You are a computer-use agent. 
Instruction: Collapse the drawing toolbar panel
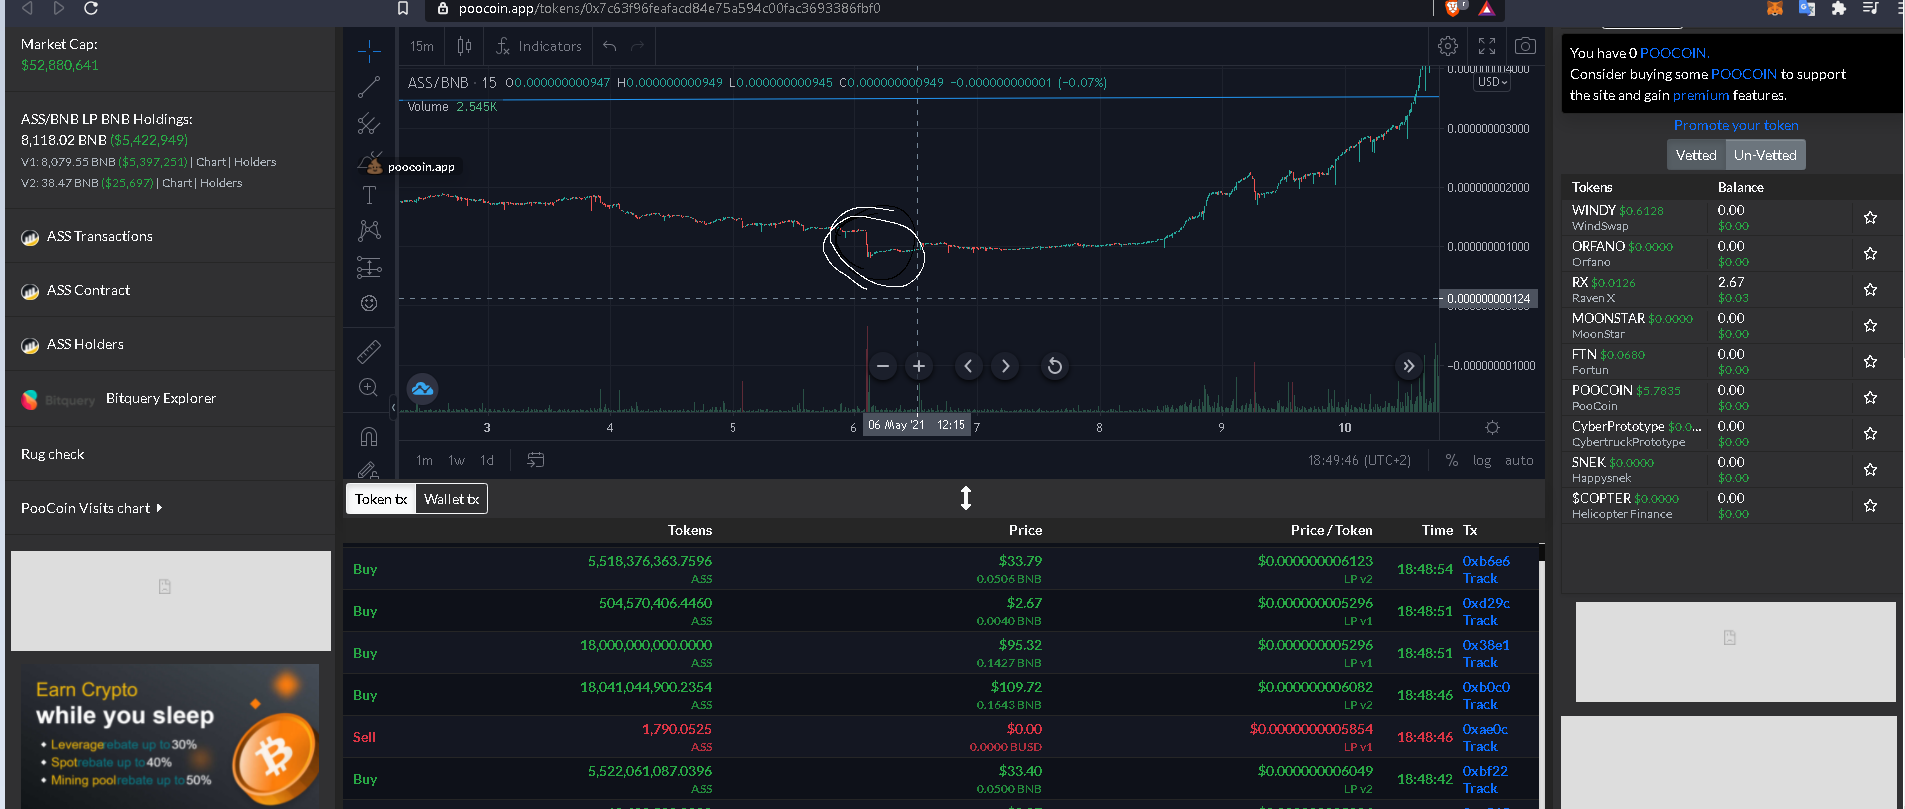pos(393,407)
